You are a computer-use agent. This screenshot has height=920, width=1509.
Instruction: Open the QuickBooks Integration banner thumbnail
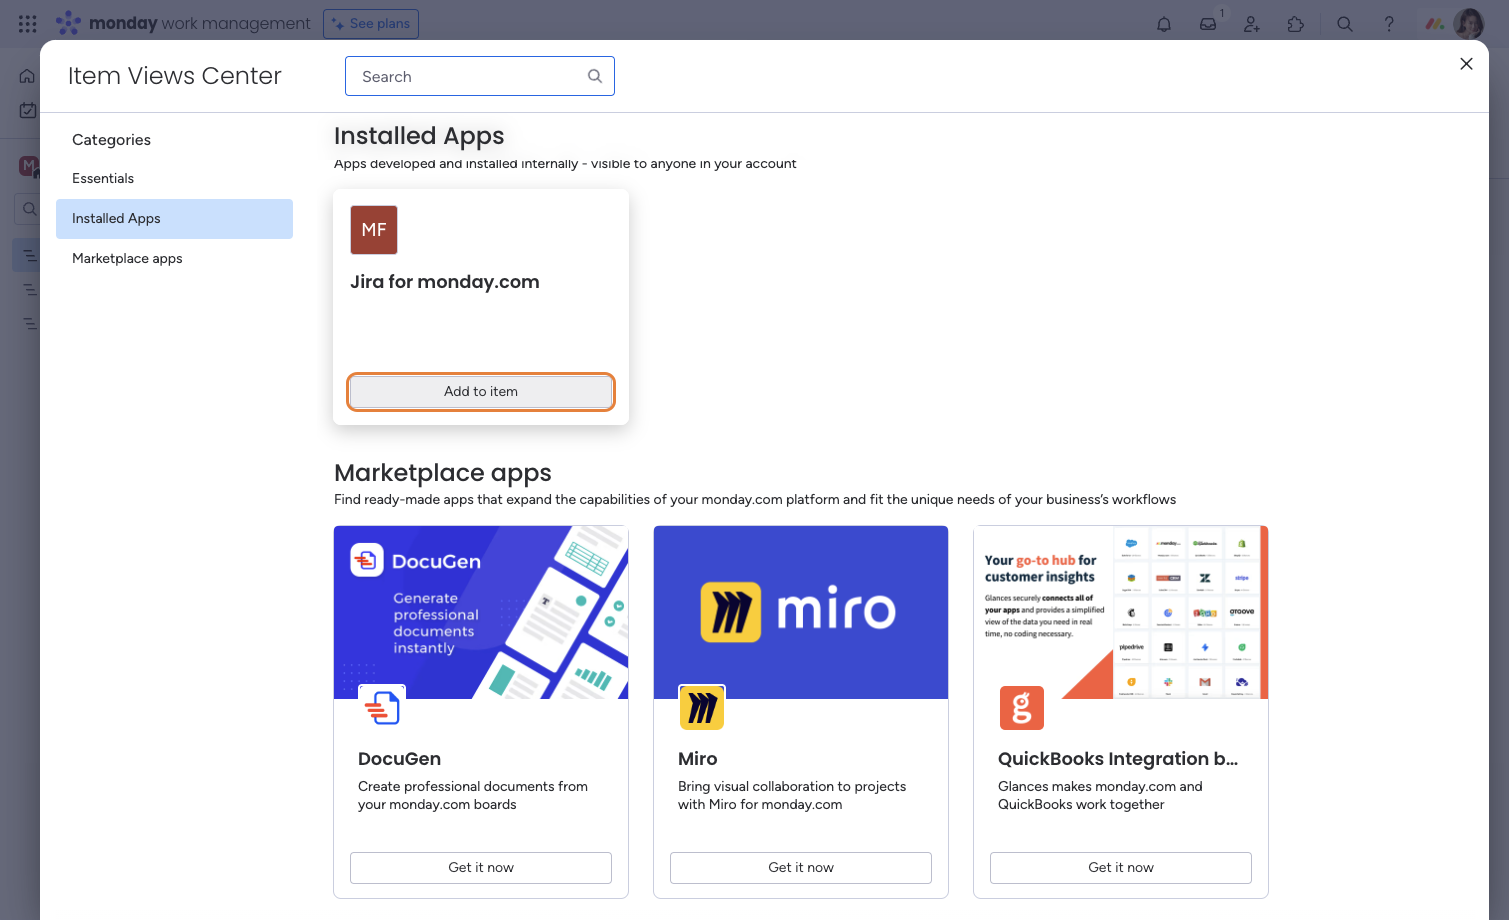click(x=1121, y=612)
